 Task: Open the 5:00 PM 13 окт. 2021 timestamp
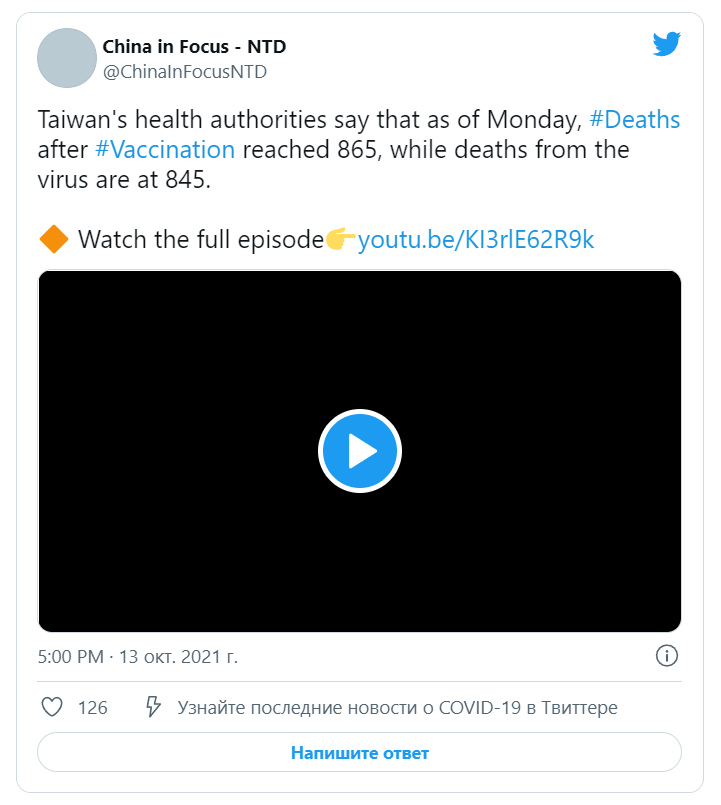[138, 657]
